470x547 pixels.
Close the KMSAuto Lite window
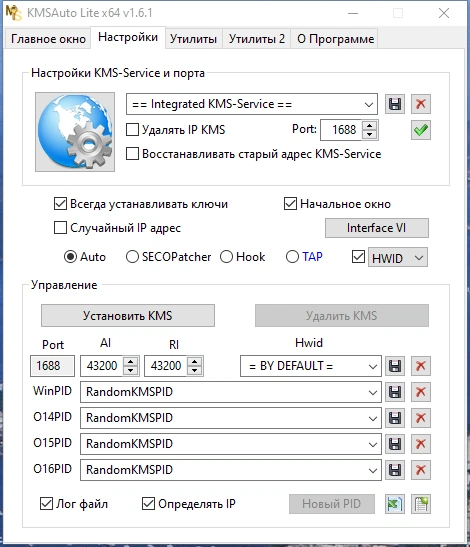[444, 13]
